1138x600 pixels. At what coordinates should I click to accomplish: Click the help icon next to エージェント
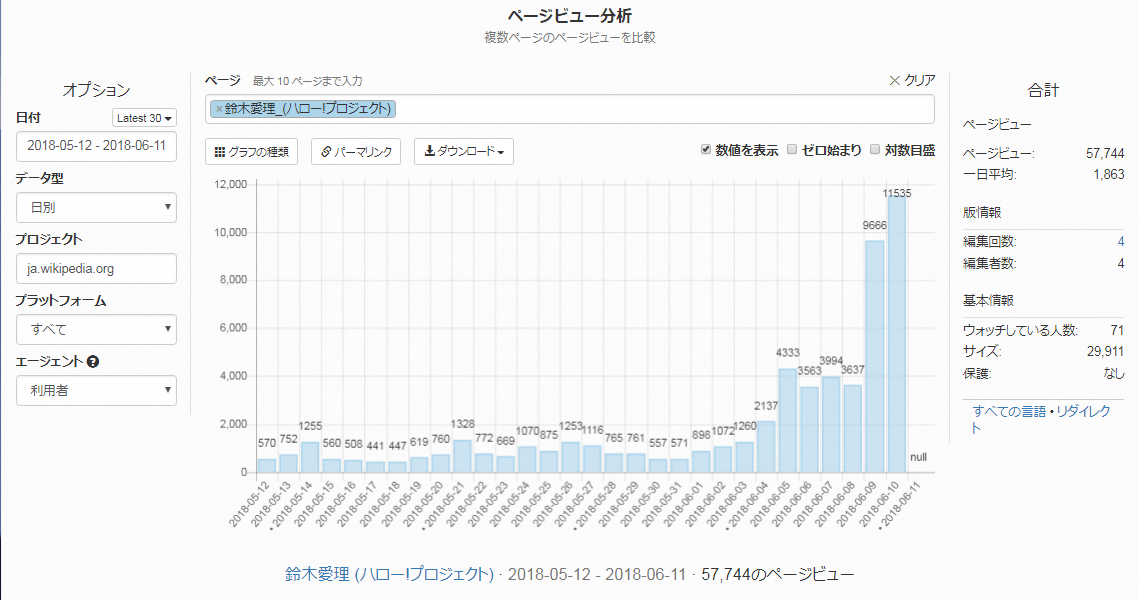[x=93, y=362]
